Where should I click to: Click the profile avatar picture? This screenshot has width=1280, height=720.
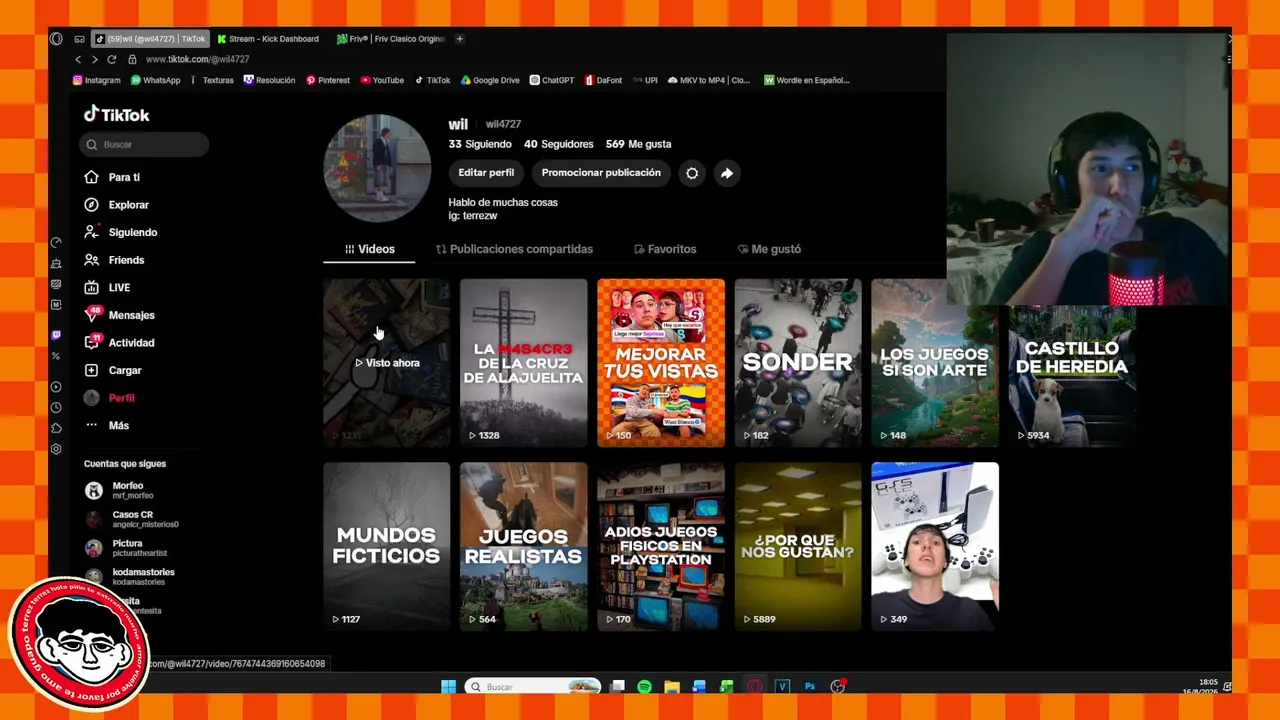(x=377, y=167)
